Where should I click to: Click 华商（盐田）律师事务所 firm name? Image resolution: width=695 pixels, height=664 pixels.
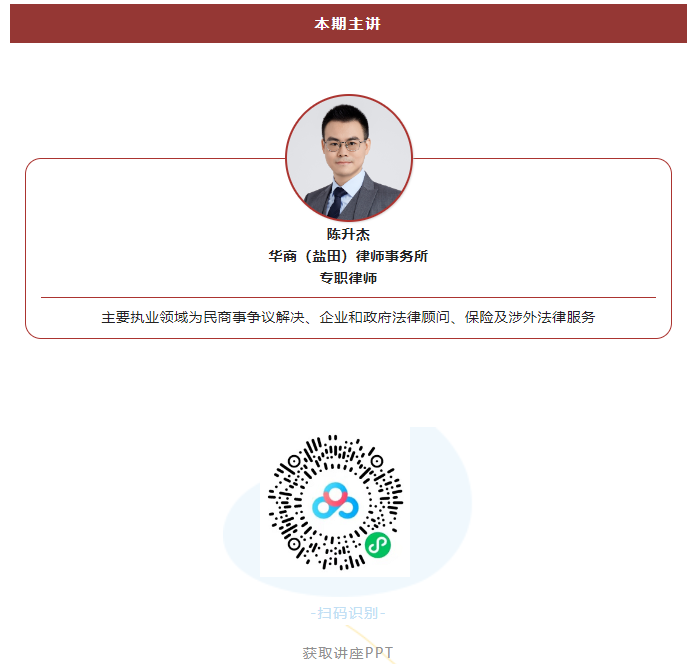[x=348, y=256]
